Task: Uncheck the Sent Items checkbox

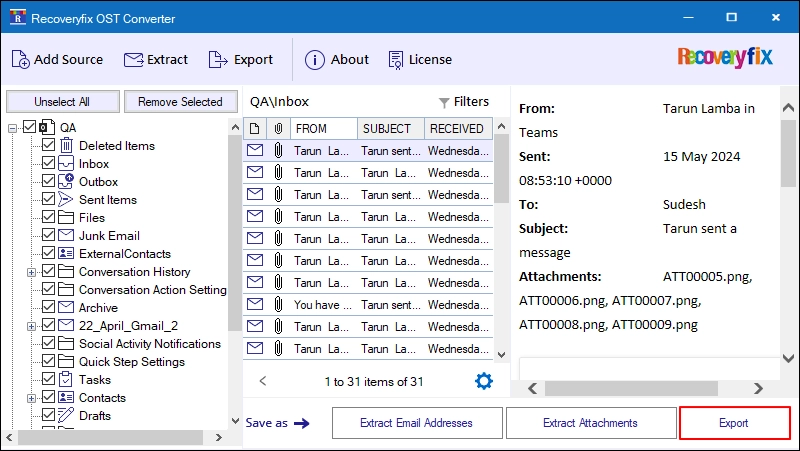Action: [48, 198]
